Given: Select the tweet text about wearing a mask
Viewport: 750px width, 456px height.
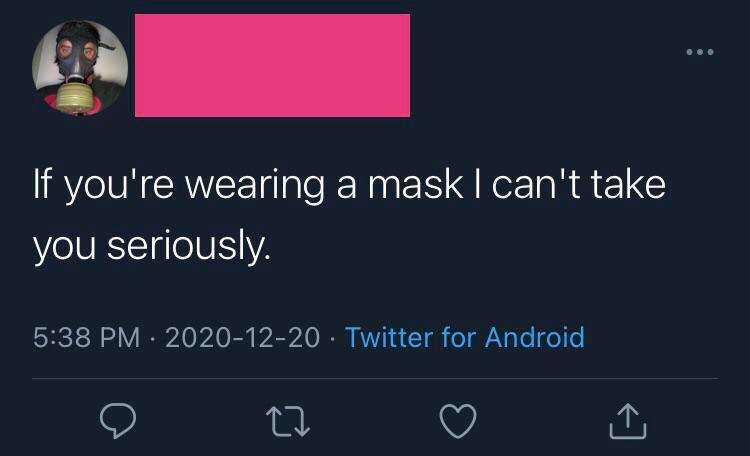Looking at the screenshot, I should point(350,215).
